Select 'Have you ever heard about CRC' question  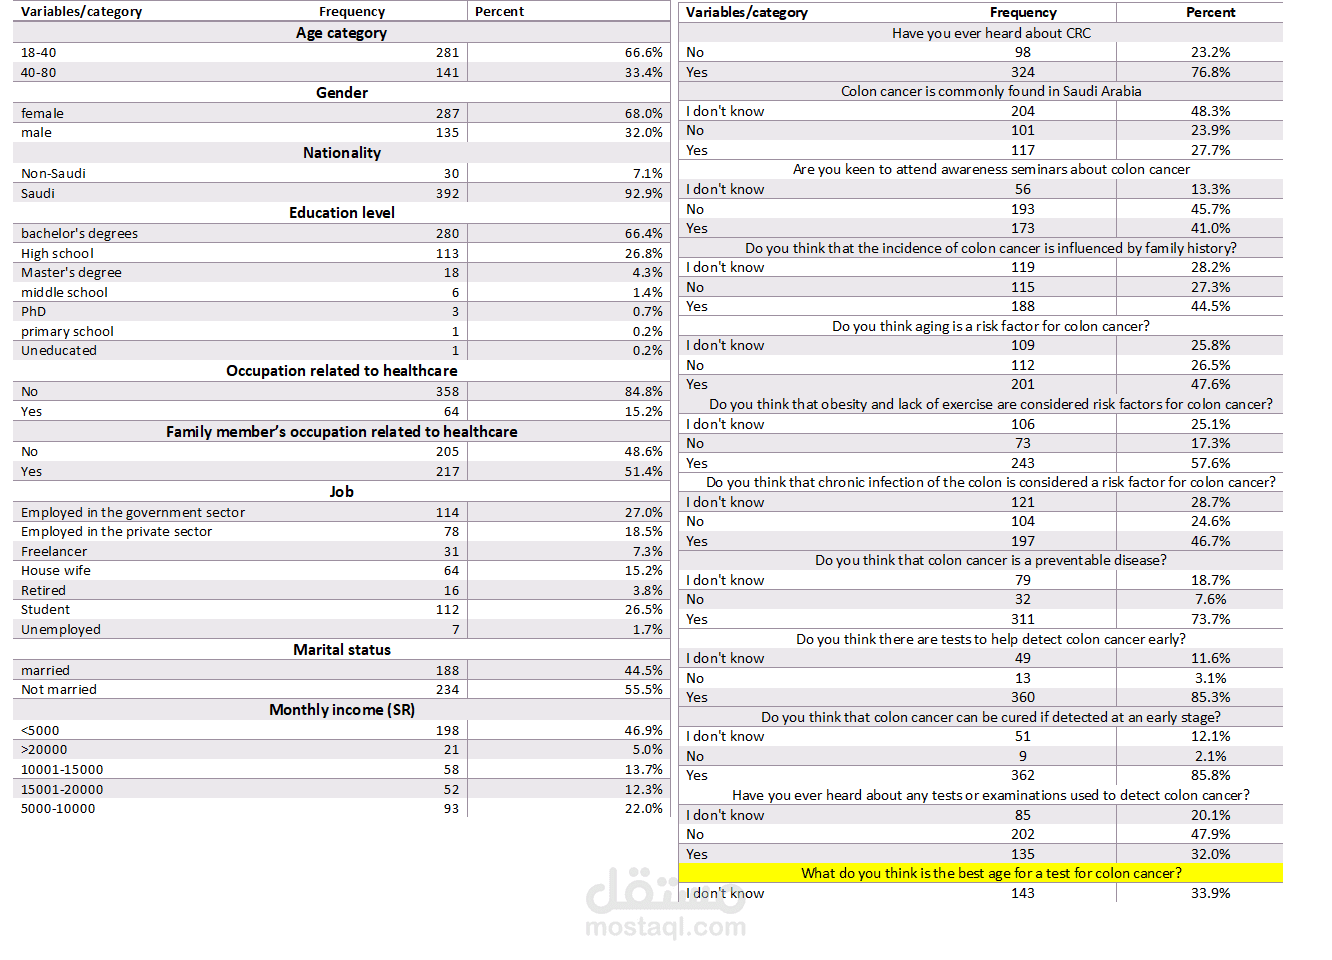point(991,33)
